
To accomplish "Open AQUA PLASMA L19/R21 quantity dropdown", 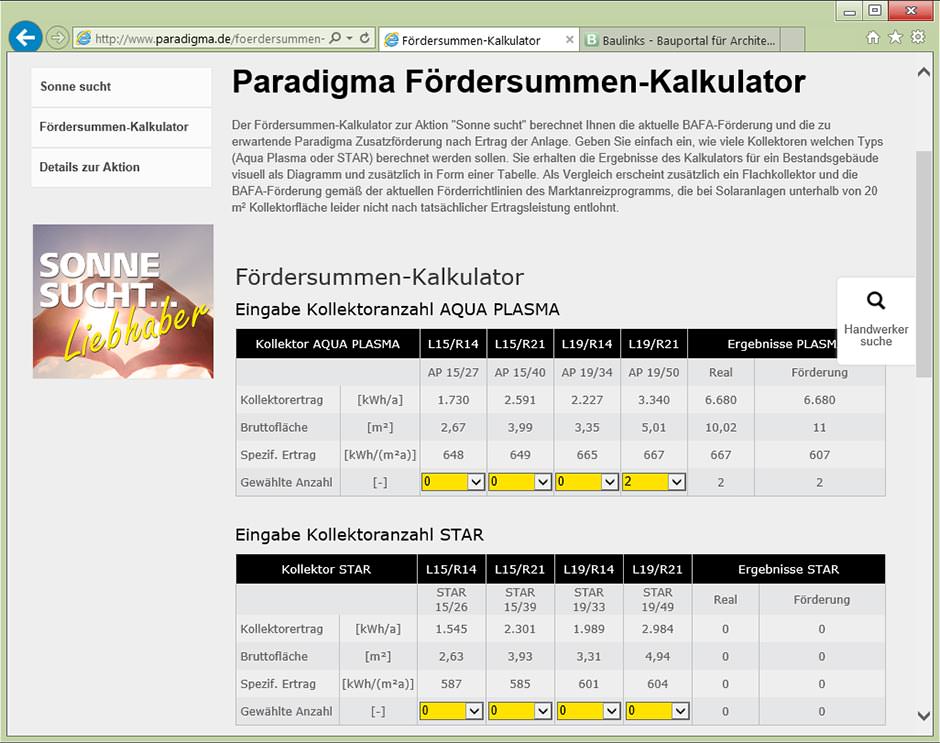I will [x=653, y=482].
